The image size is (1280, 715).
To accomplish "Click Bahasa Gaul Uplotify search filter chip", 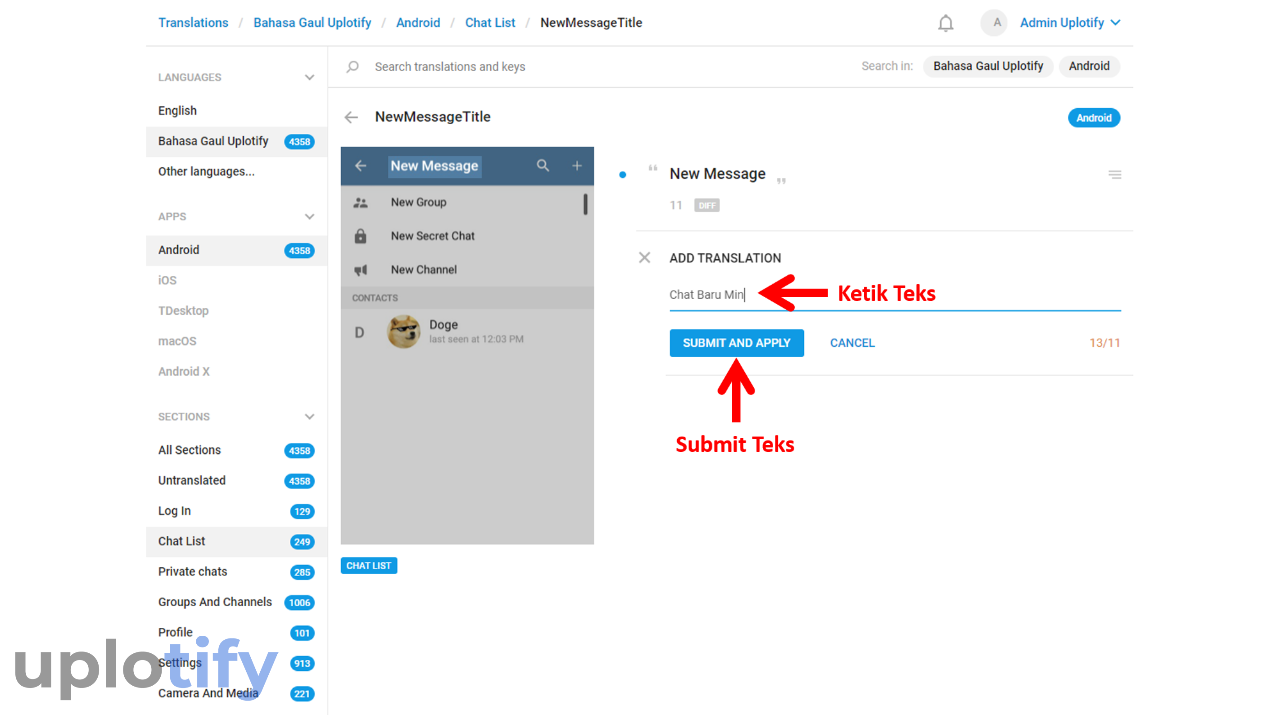I will tap(988, 66).
